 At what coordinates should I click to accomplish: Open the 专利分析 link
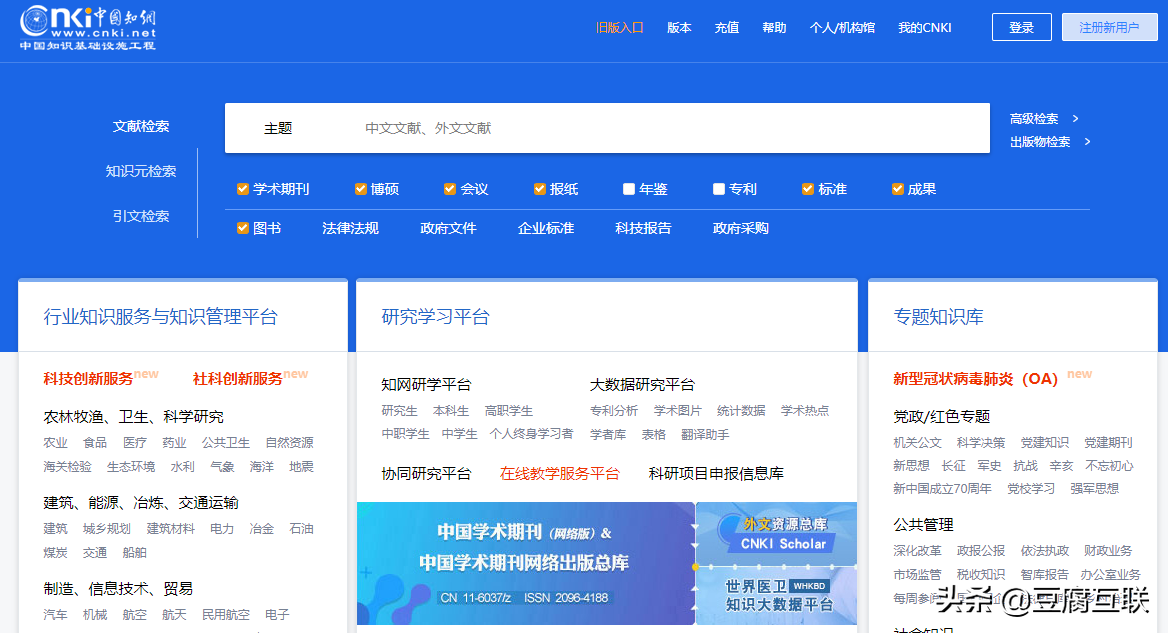(x=614, y=410)
